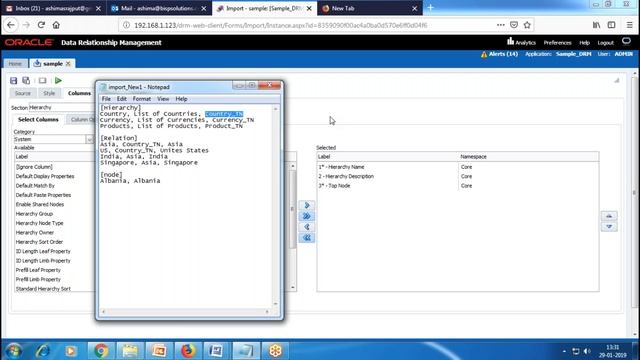Image resolution: width=640 pixels, height=360 pixels.
Task: Open Notepad File menu
Action: (106, 99)
